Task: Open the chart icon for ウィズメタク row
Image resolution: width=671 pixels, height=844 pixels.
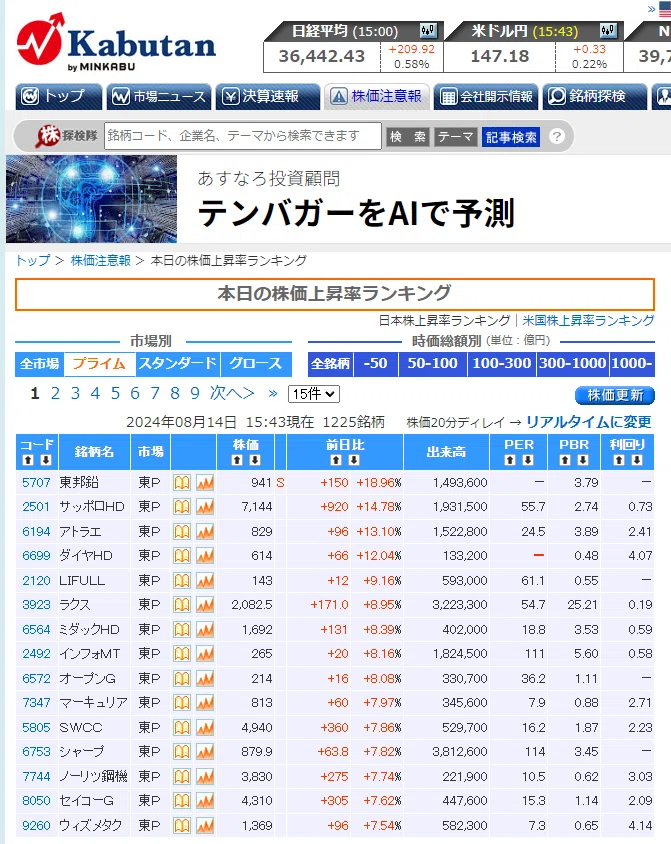Action: [205, 825]
